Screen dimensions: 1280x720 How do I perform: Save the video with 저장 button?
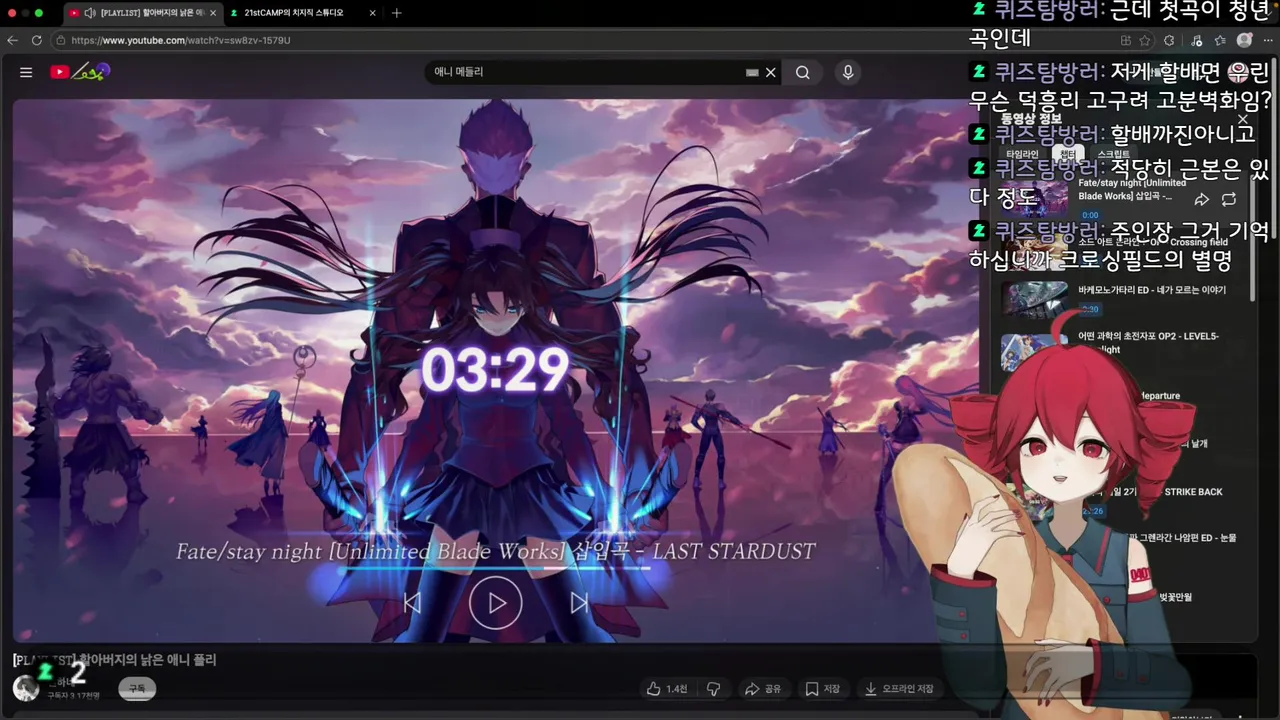823,689
